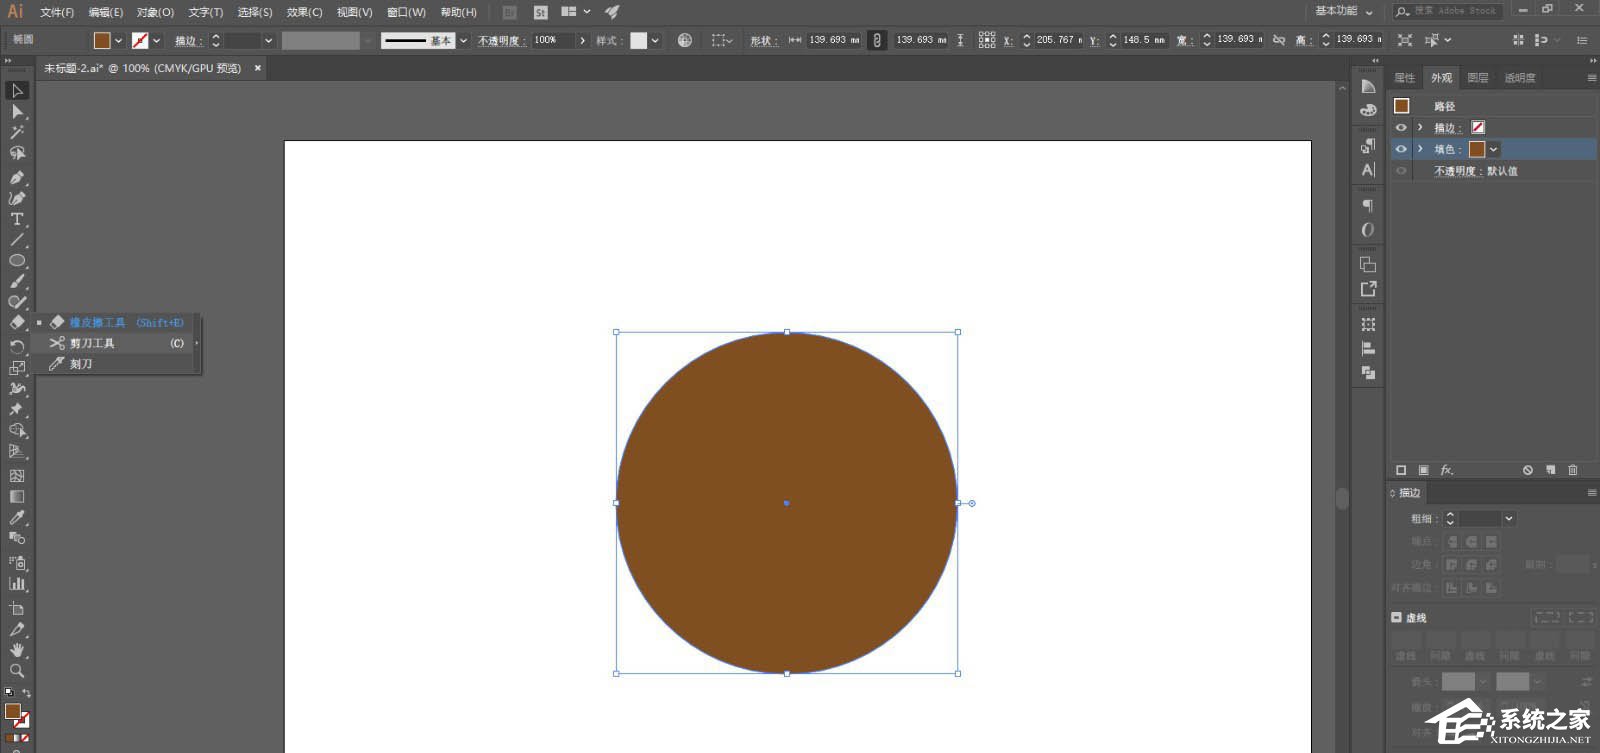Click the trash icon in Appearance panel
Screen dimensions: 1600x753
1573,470
